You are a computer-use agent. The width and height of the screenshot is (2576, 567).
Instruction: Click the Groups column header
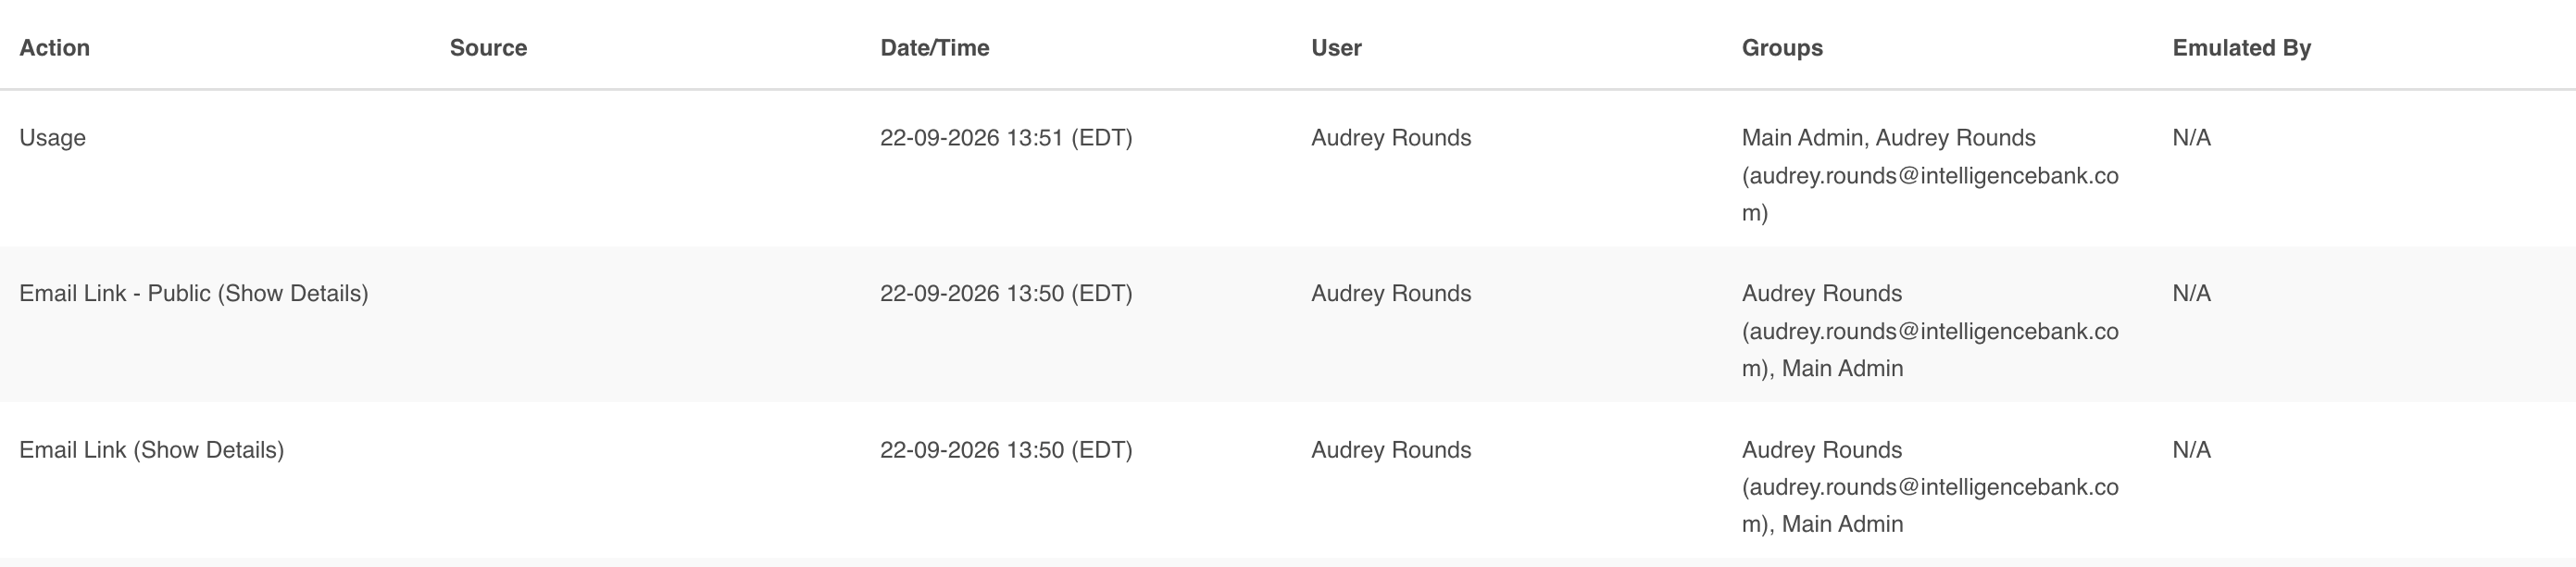[1782, 48]
